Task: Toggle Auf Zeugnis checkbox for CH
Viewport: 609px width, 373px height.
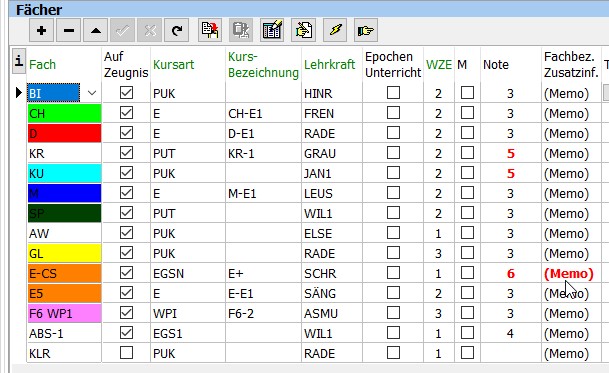Action: click(x=126, y=113)
